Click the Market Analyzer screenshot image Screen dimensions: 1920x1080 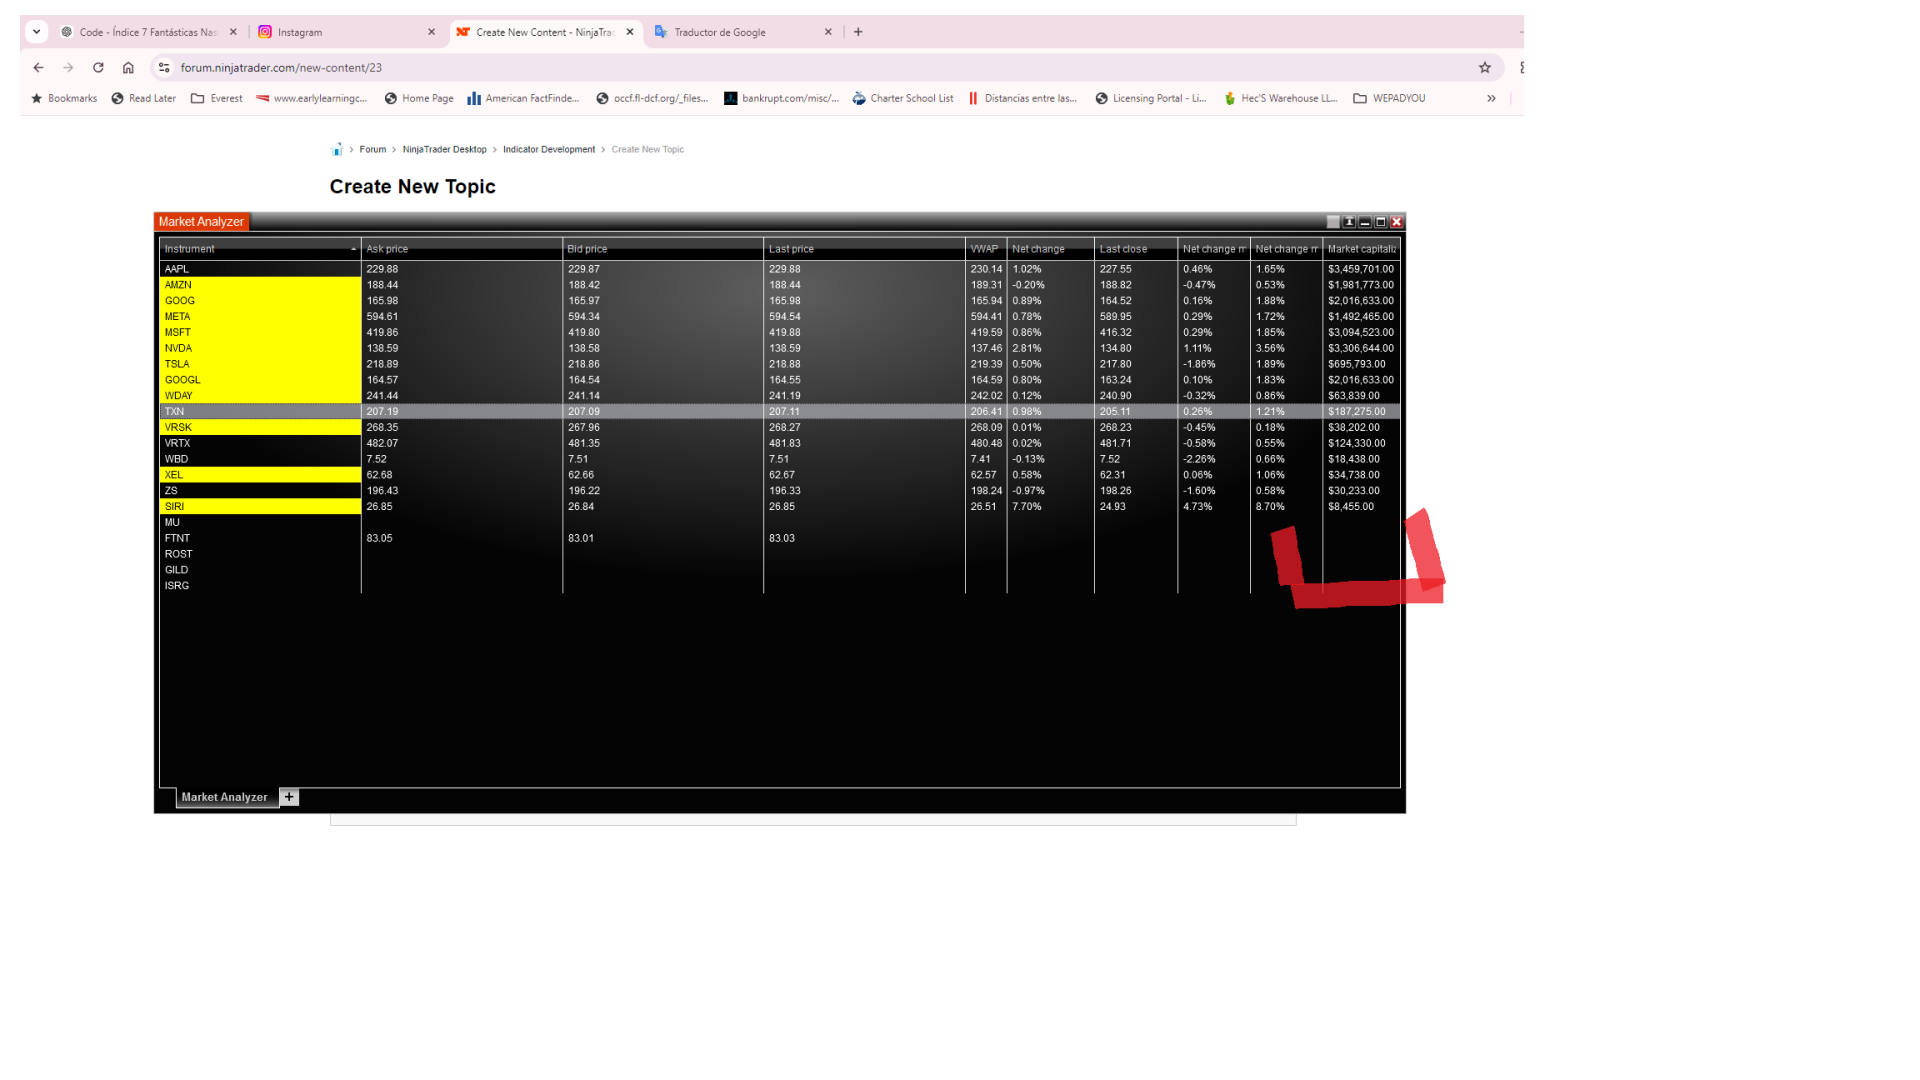tap(780, 512)
